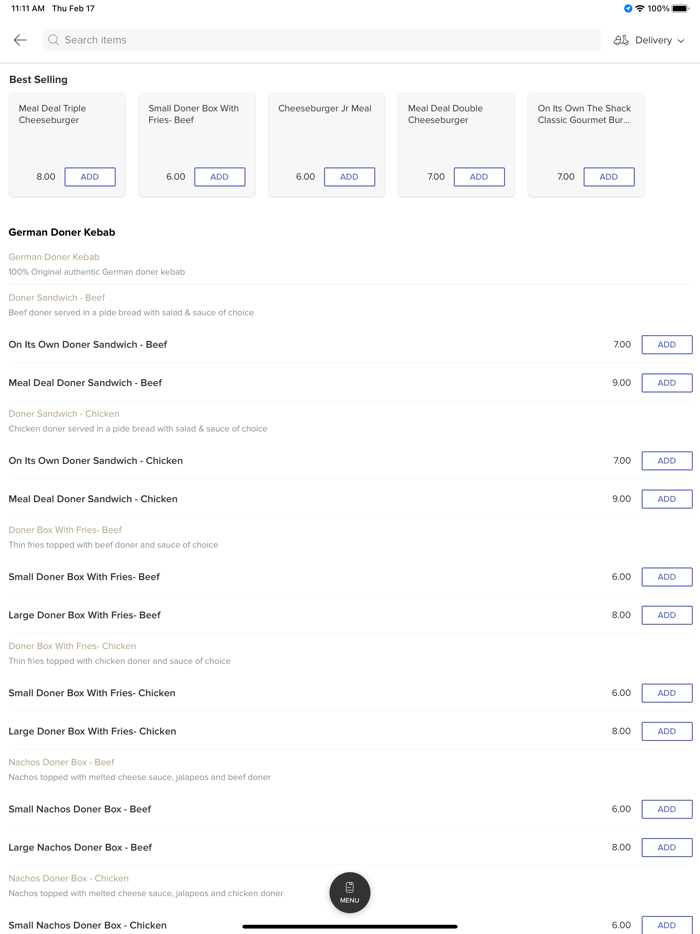Add Large Doner Box With Fries- Beef
The width and height of the screenshot is (700, 934).
tap(667, 615)
